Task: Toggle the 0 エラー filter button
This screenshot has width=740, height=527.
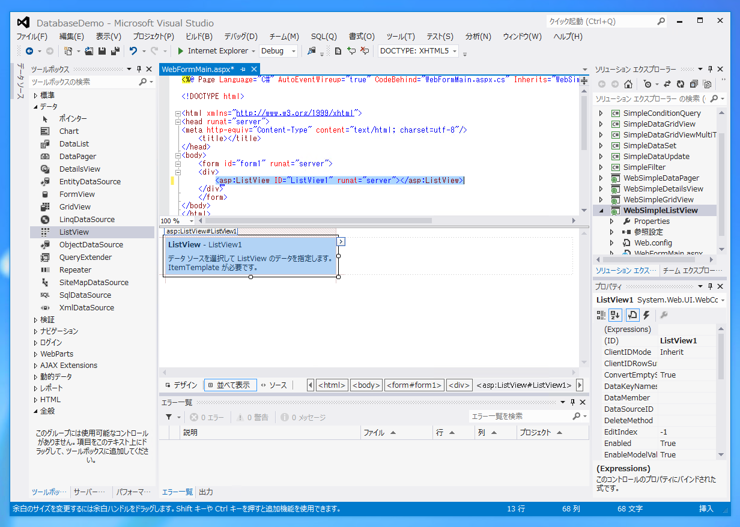Action: pyautogui.click(x=207, y=417)
